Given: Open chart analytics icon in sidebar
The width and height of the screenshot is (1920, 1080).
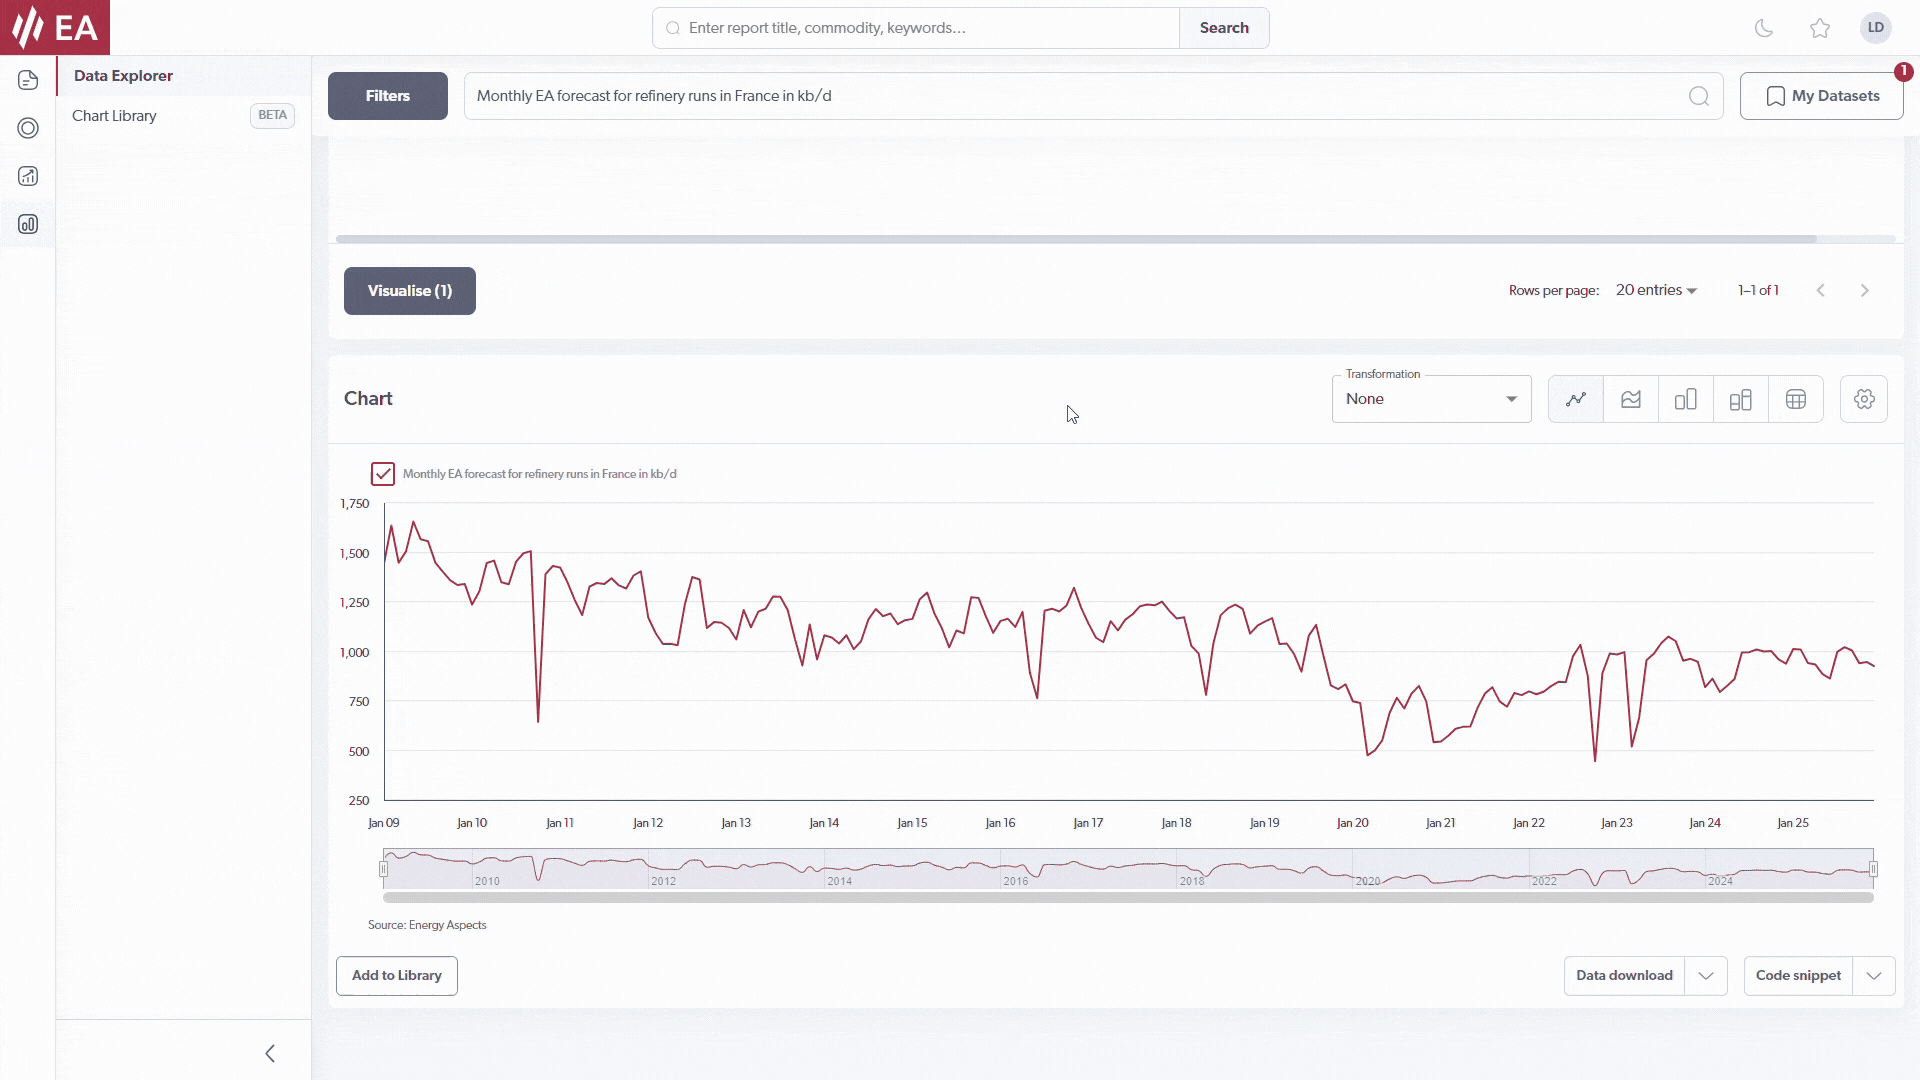Looking at the screenshot, I should [28, 176].
